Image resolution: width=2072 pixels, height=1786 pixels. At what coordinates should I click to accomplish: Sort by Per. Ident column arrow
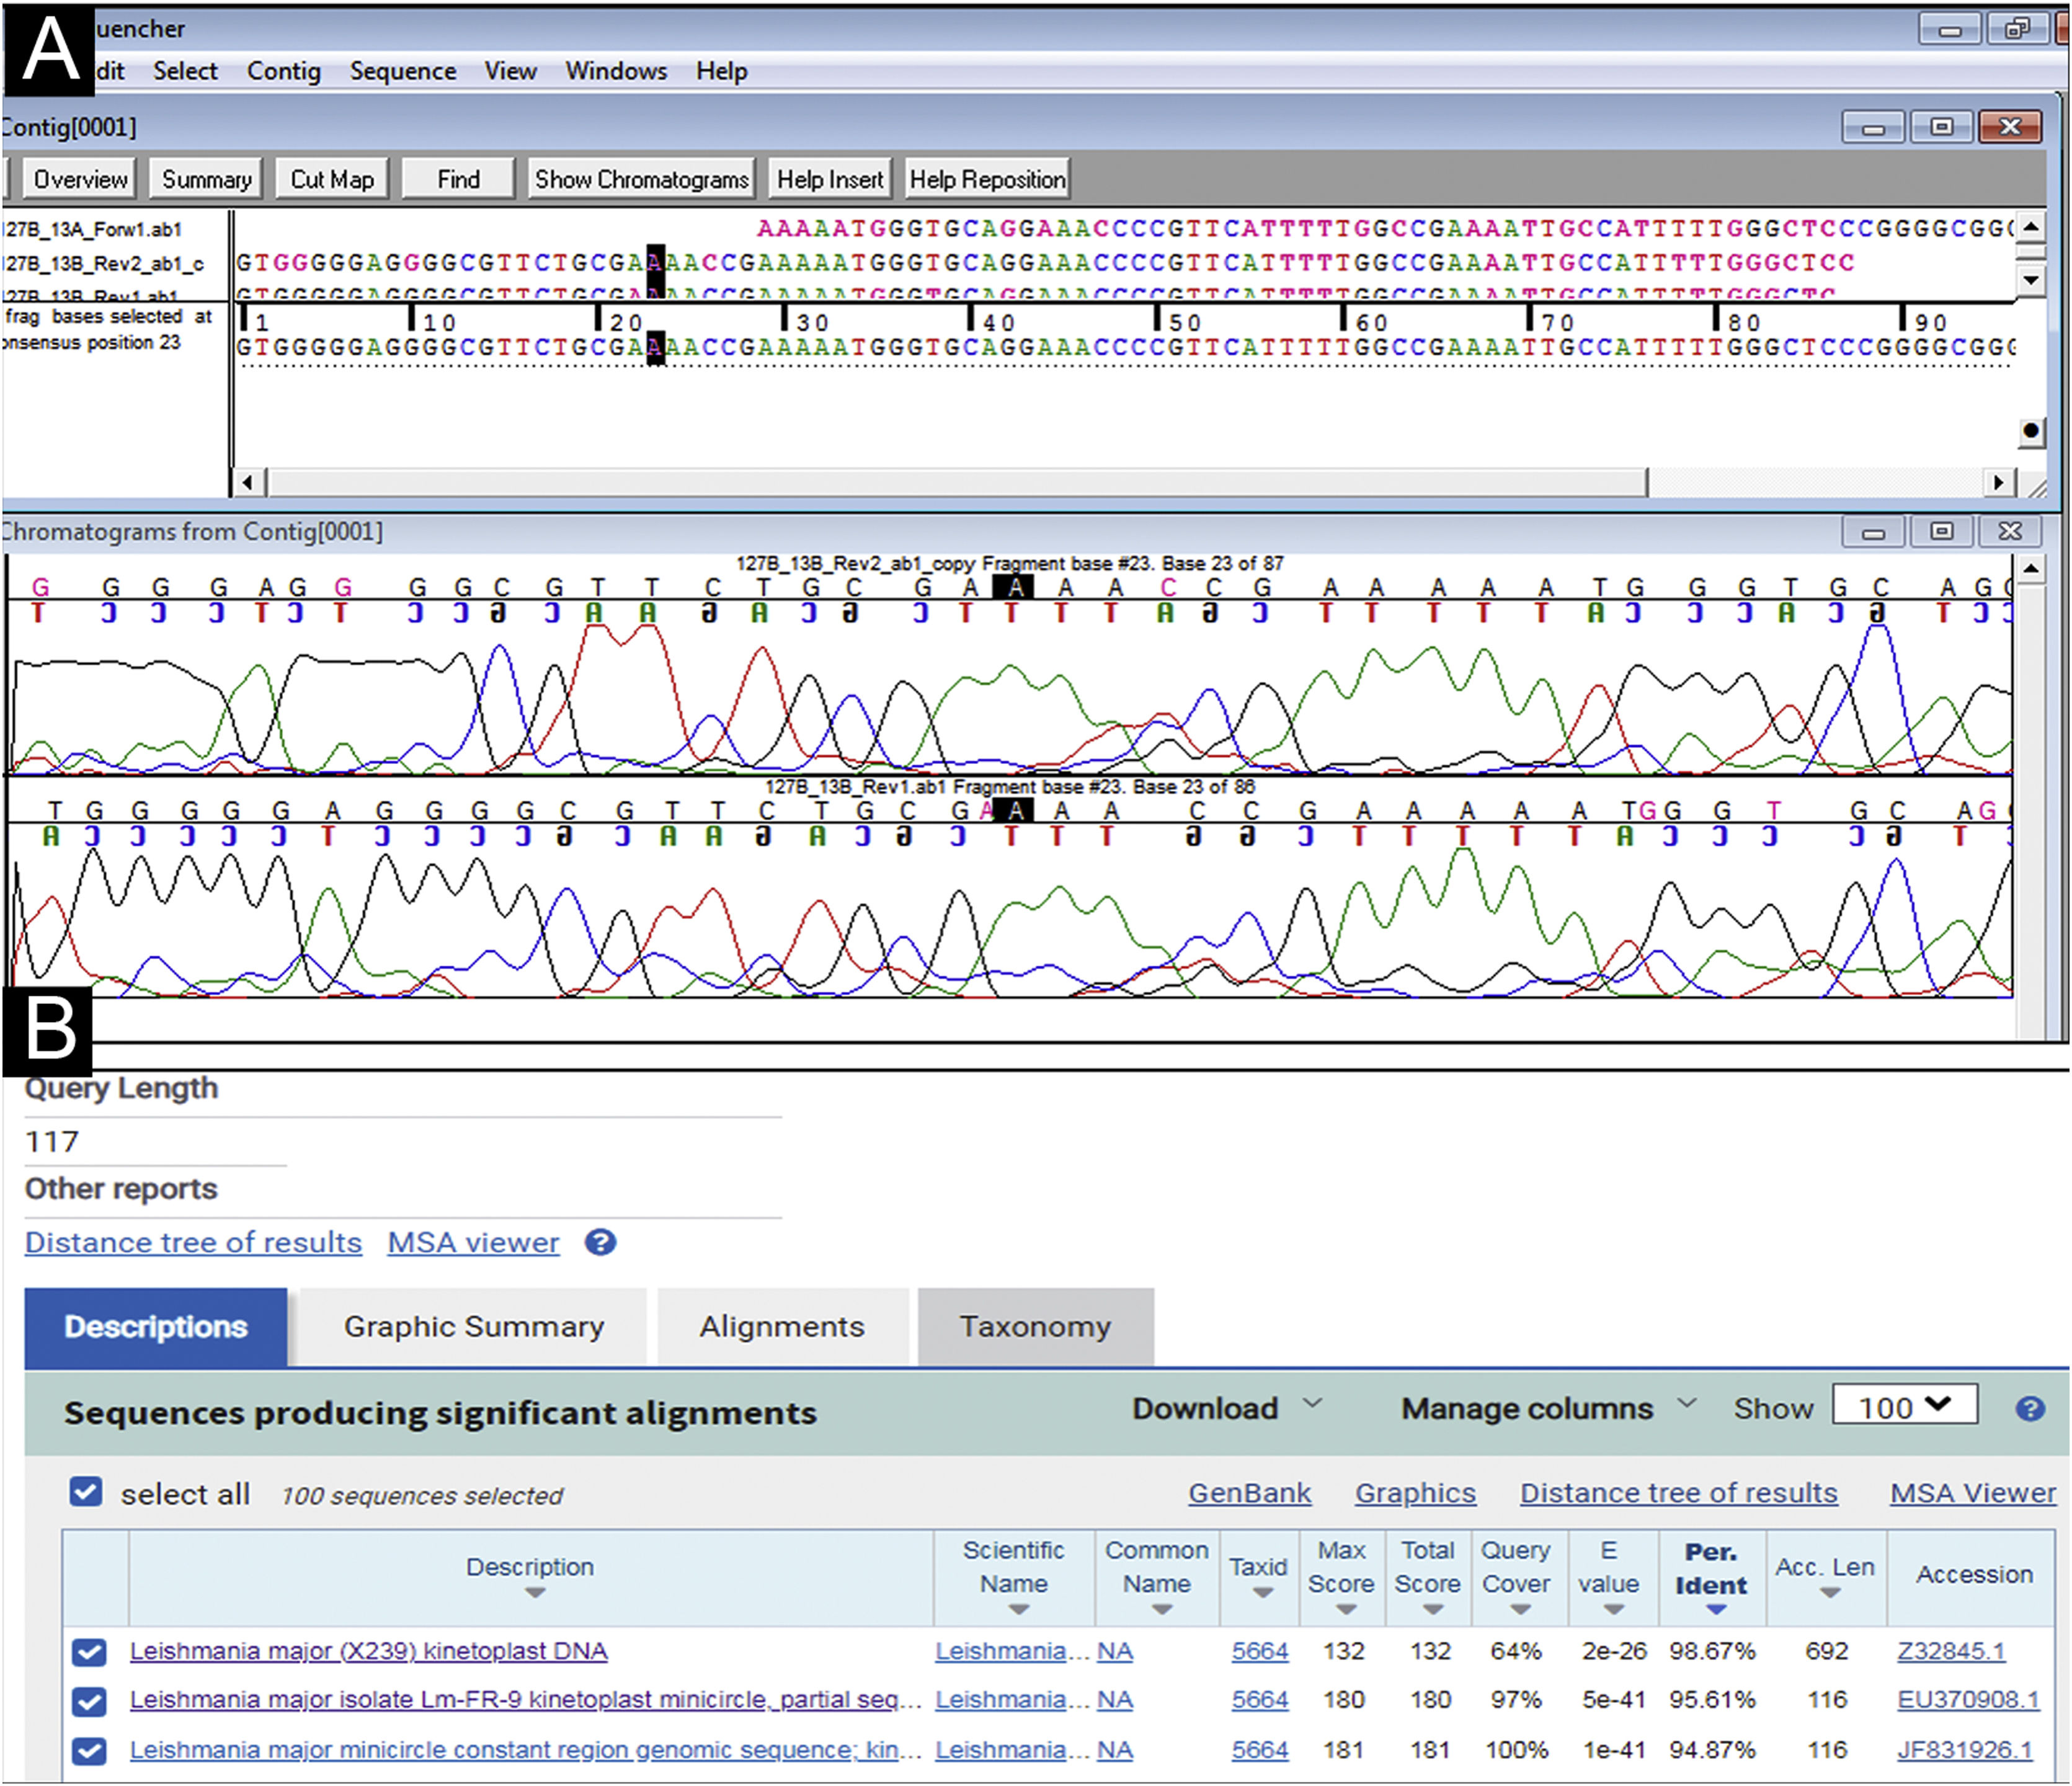click(x=1716, y=1609)
